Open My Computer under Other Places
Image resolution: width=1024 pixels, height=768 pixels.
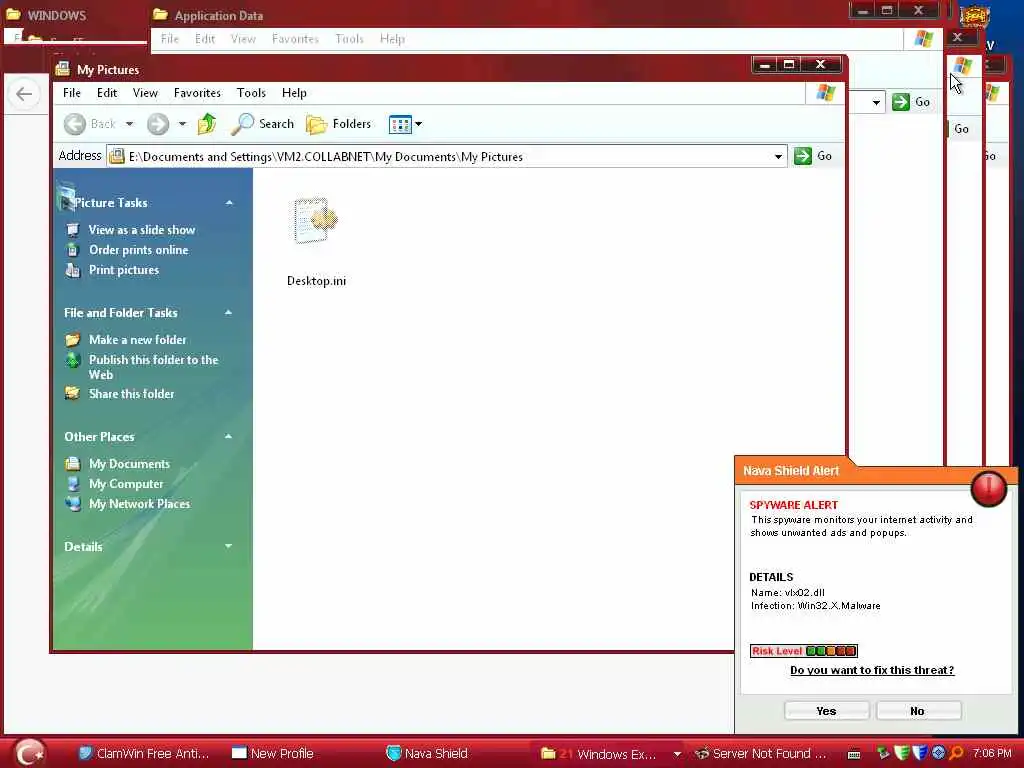pyautogui.click(x=126, y=484)
